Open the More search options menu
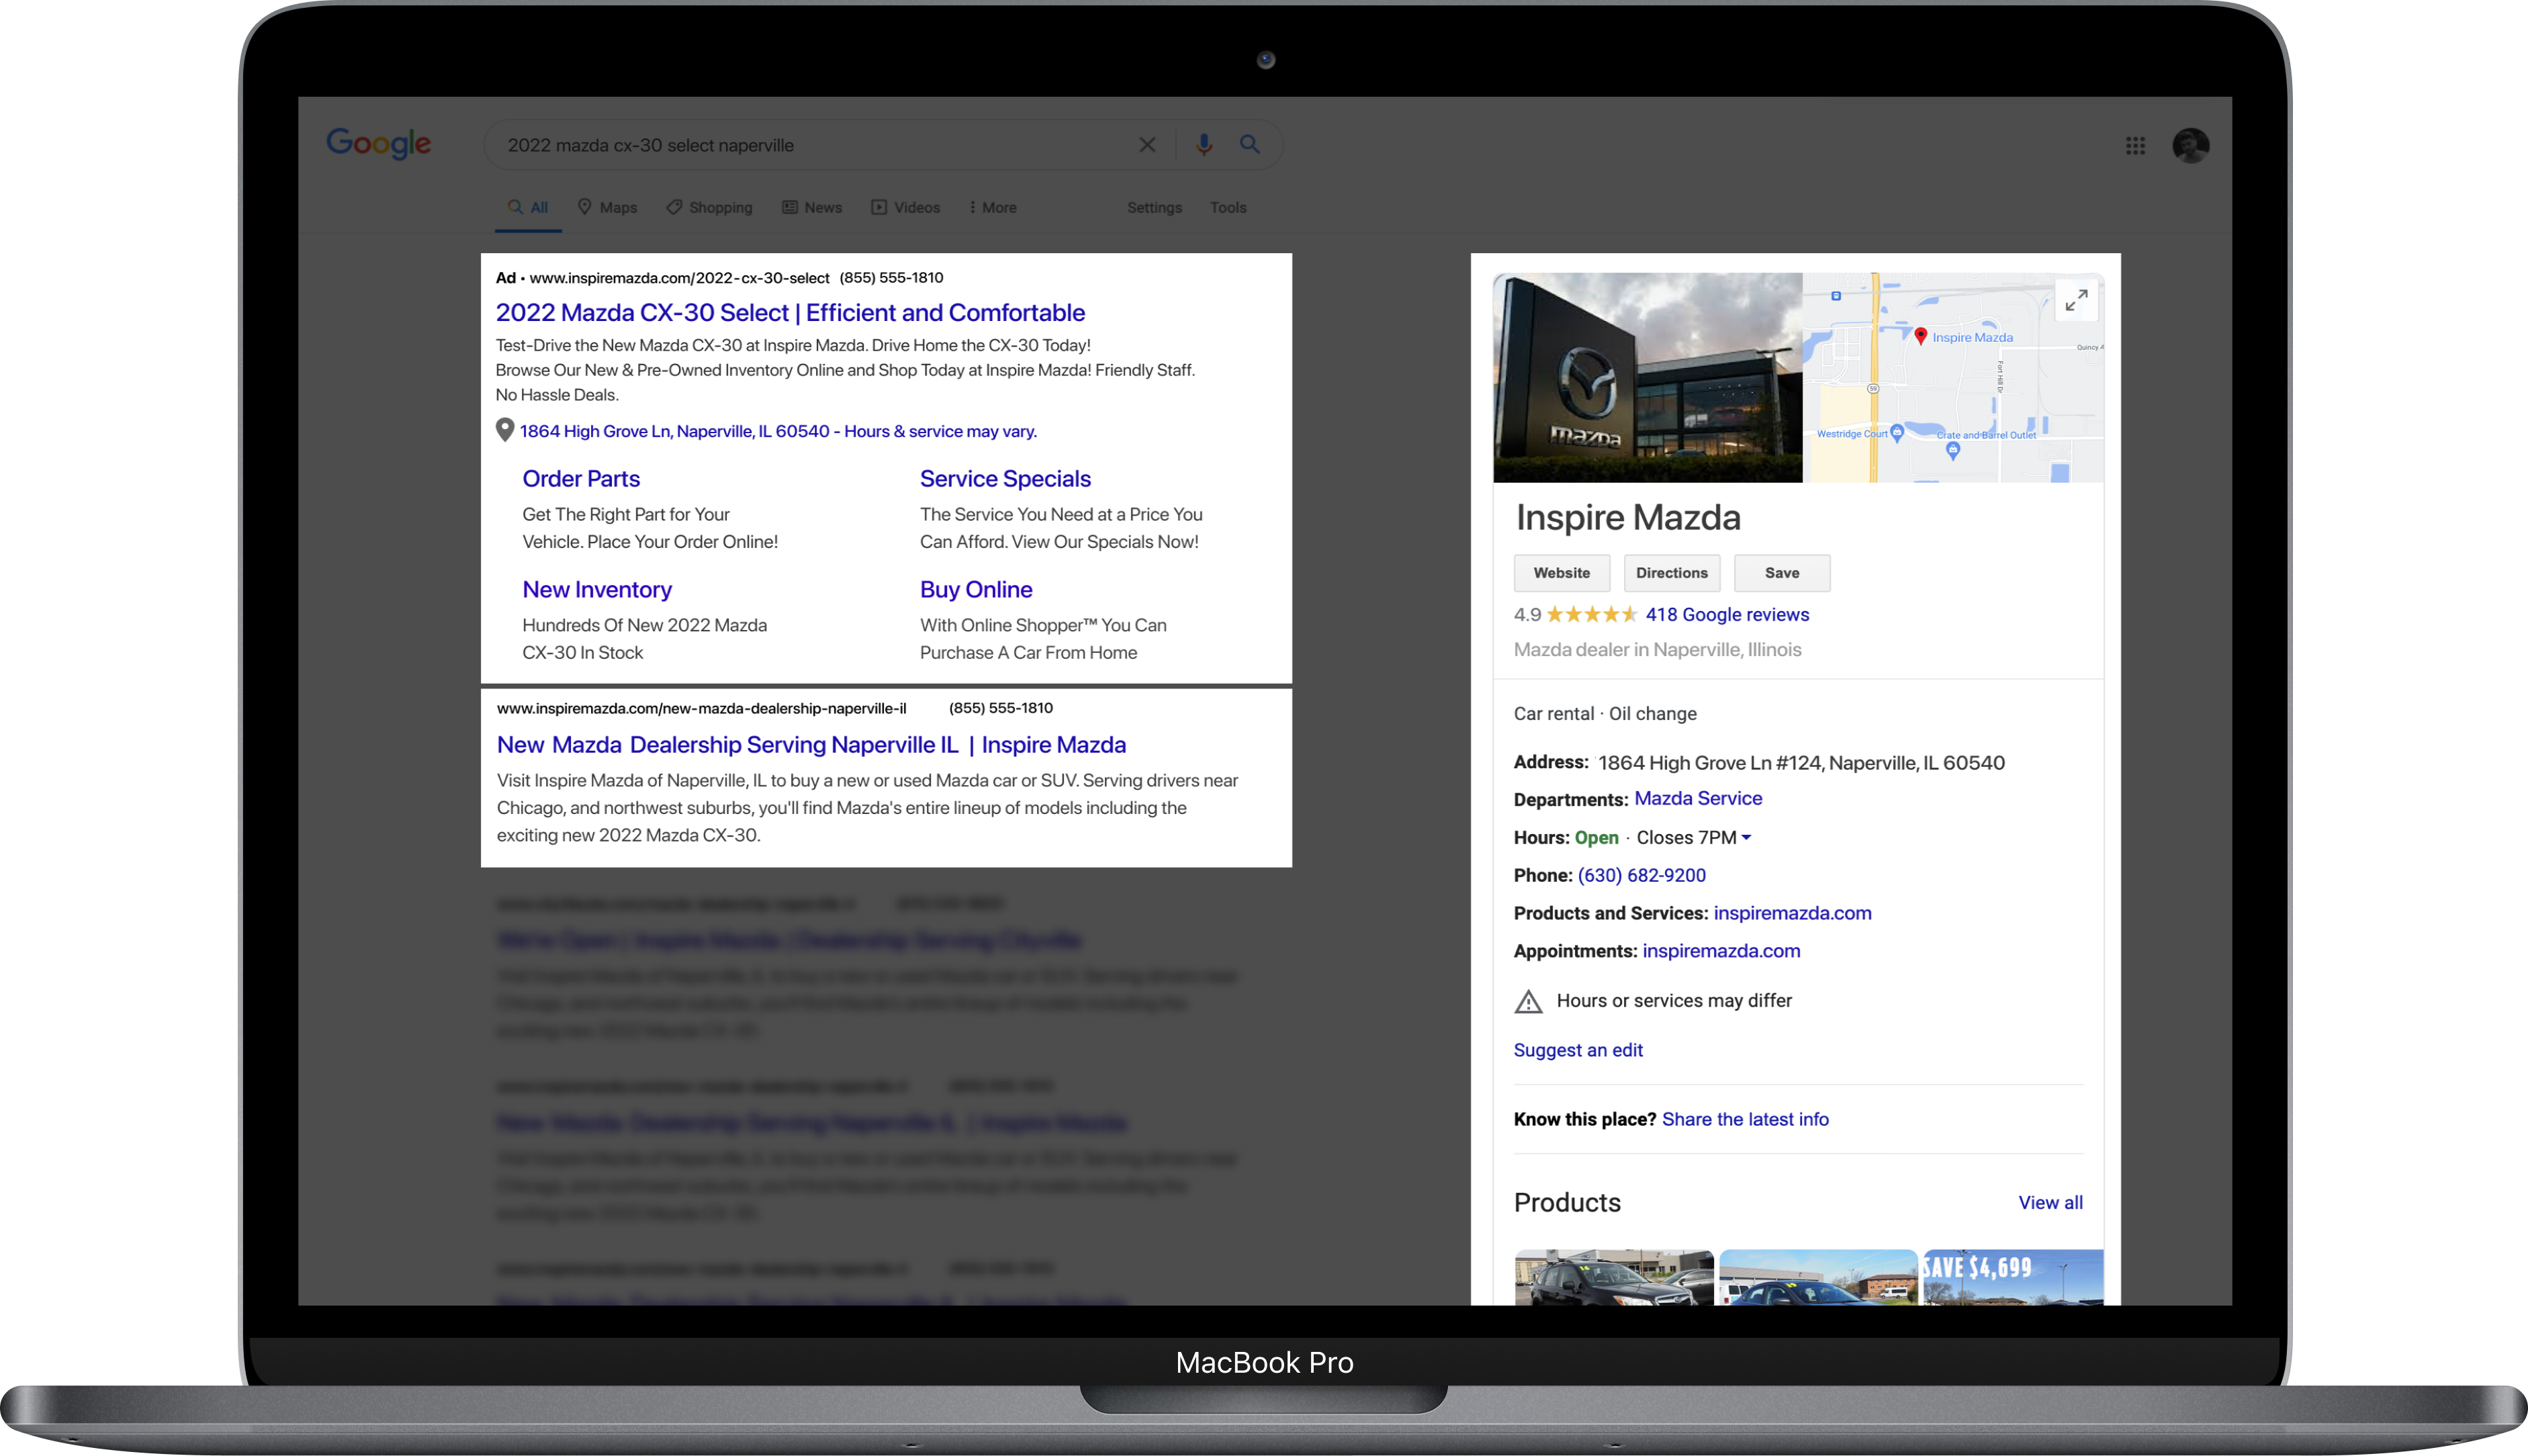The height and width of the screenshot is (1456, 2528). click(993, 207)
